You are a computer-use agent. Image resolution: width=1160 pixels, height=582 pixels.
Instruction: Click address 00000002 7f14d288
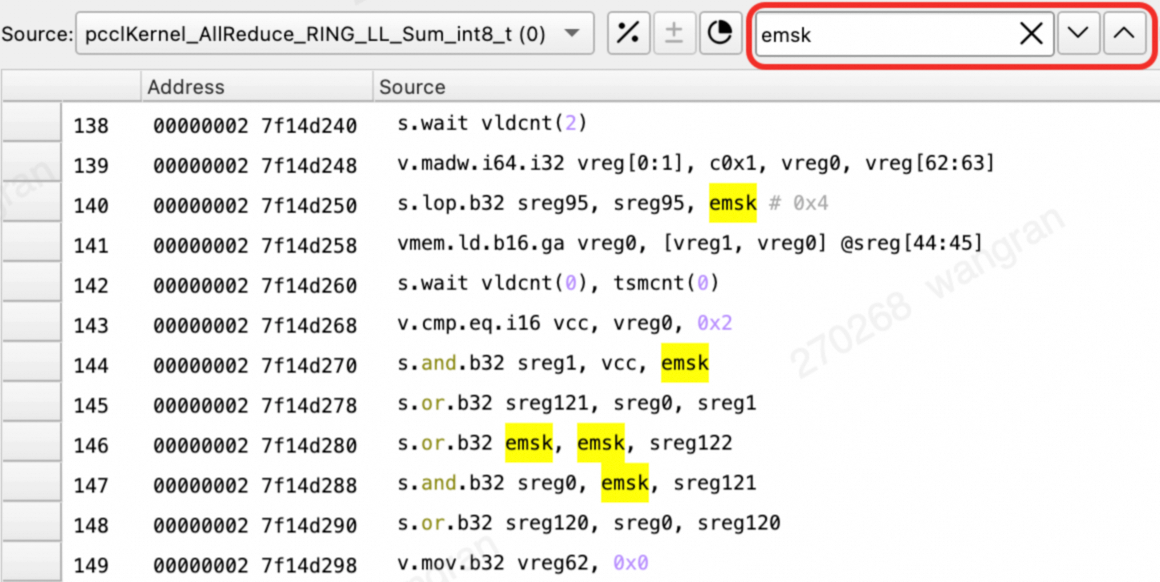[255, 484]
